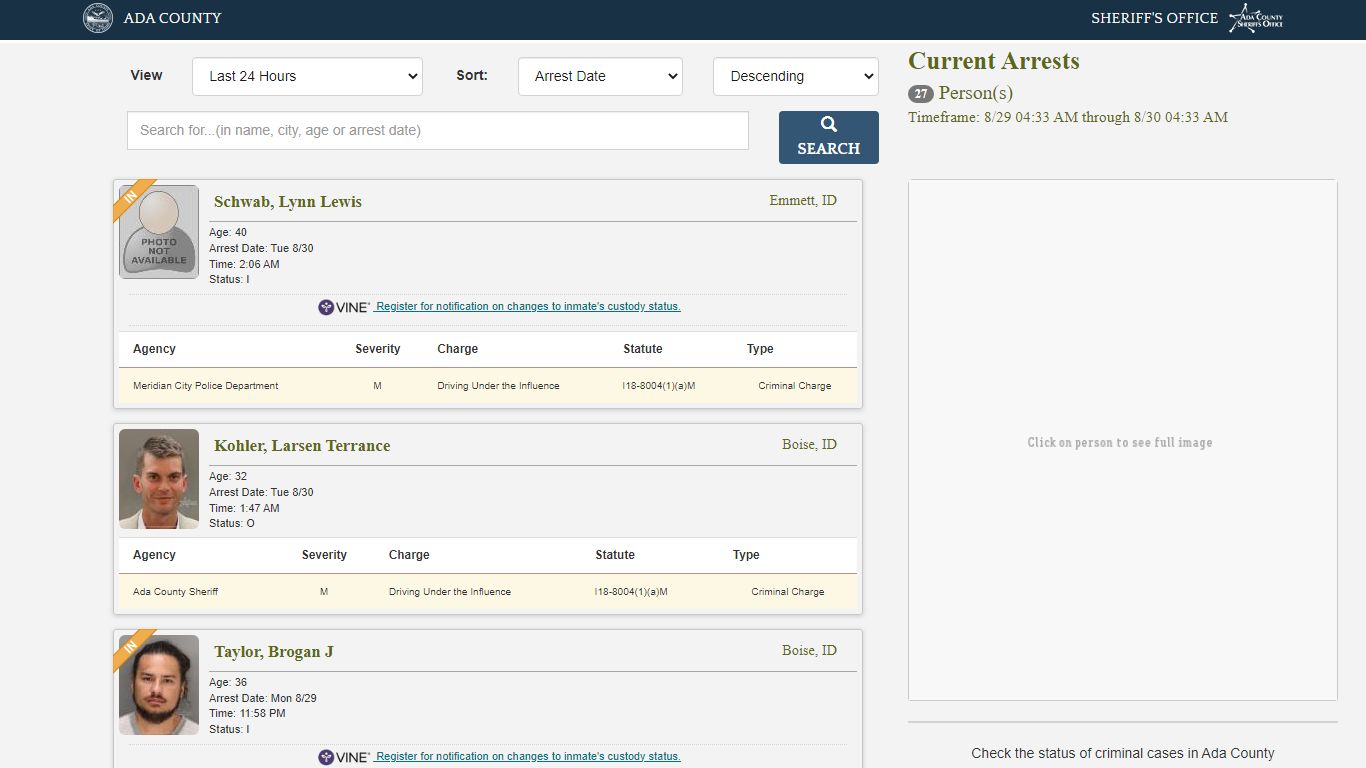Viewport: 1366px width, 768px height.
Task: Click Ada County Sheriff agency cell
Action: [176, 592]
